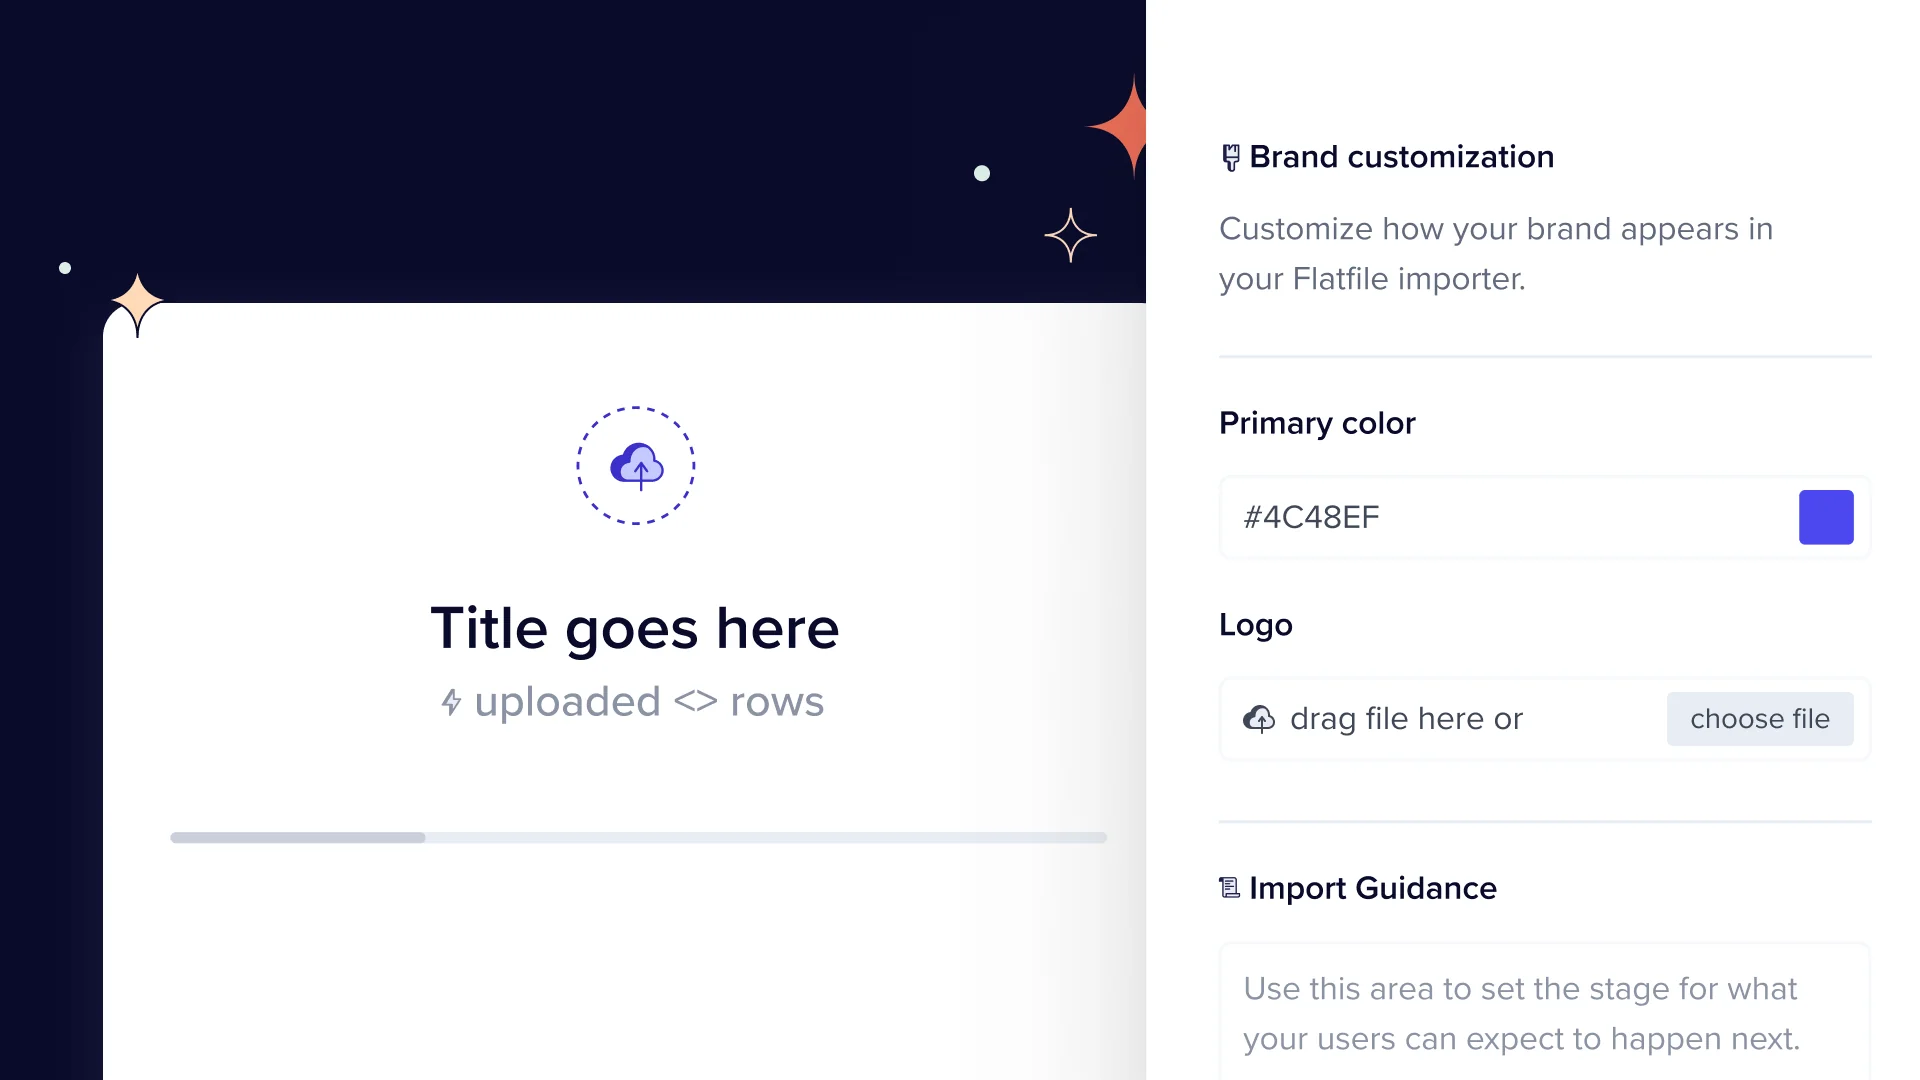The width and height of the screenshot is (1920, 1080).
Task: Click the Brand customization heading
Action: (1401, 157)
